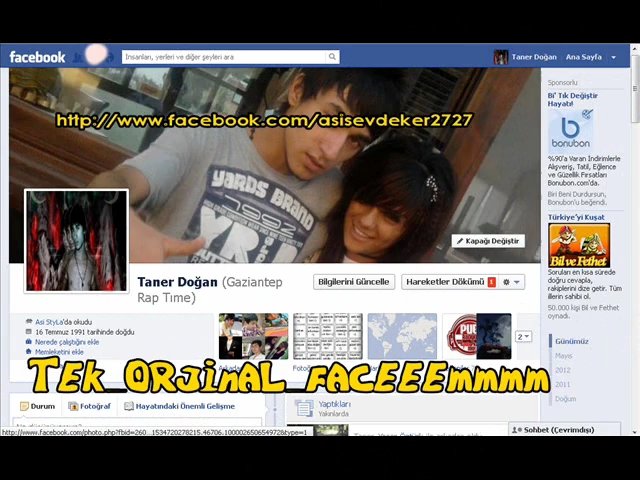Click Bil ve Fethet game image
Viewport: 640px width, 480px height.
[579, 245]
